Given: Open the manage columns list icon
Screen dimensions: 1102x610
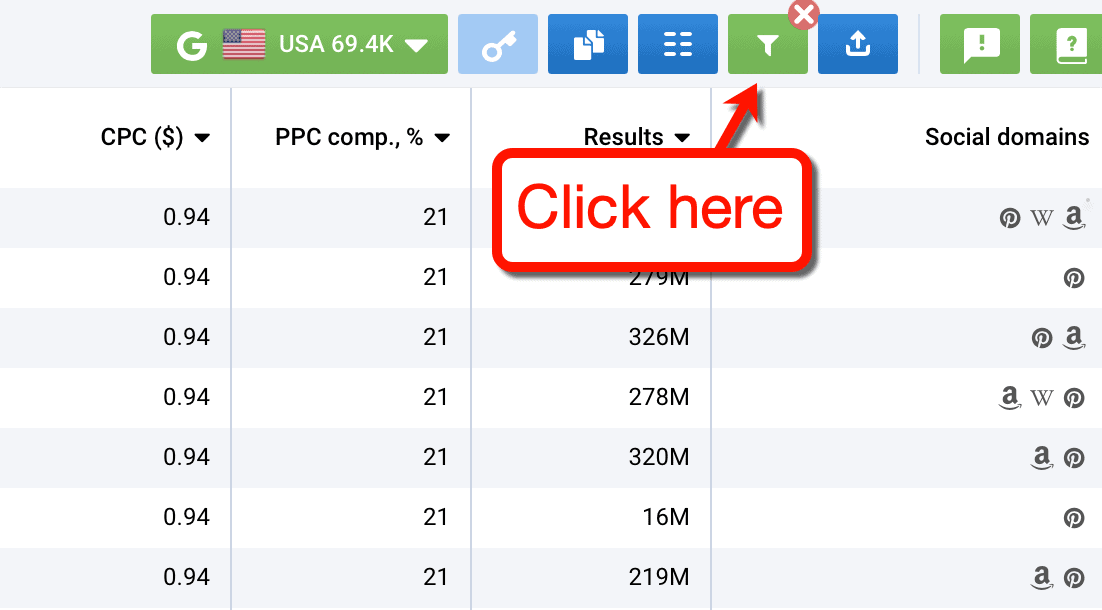Looking at the screenshot, I should point(677,44).
